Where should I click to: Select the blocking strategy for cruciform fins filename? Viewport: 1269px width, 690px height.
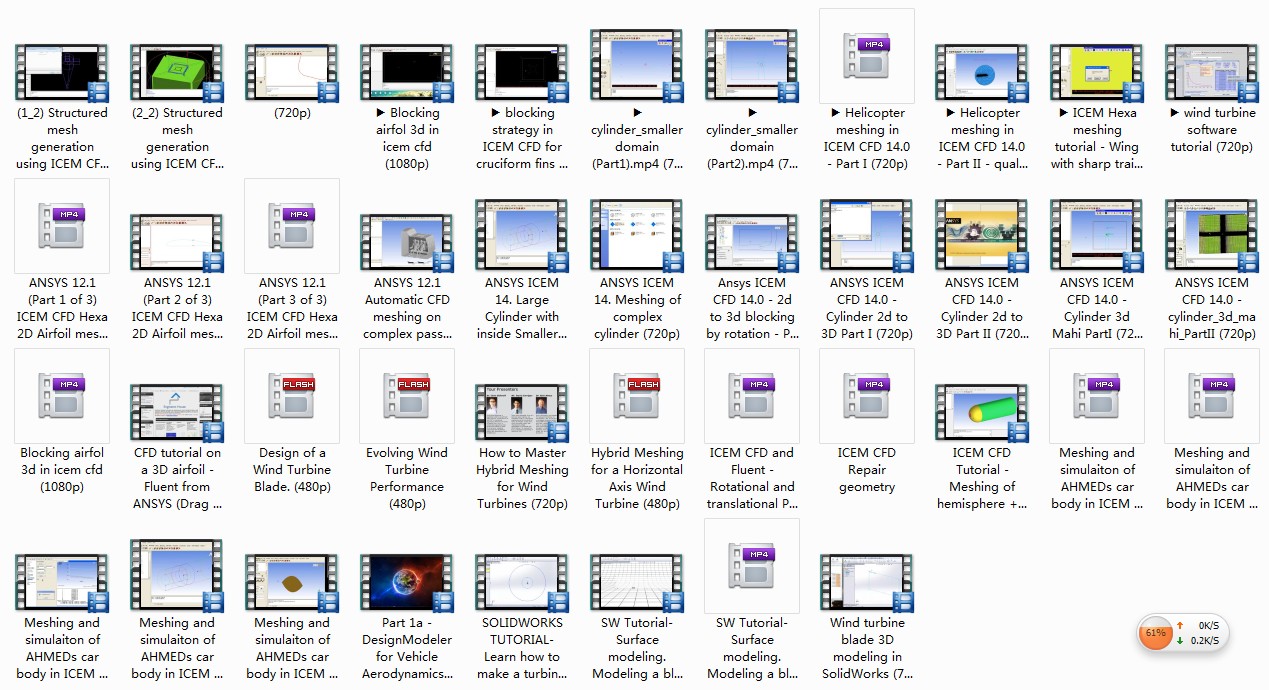tap(522, 138)
